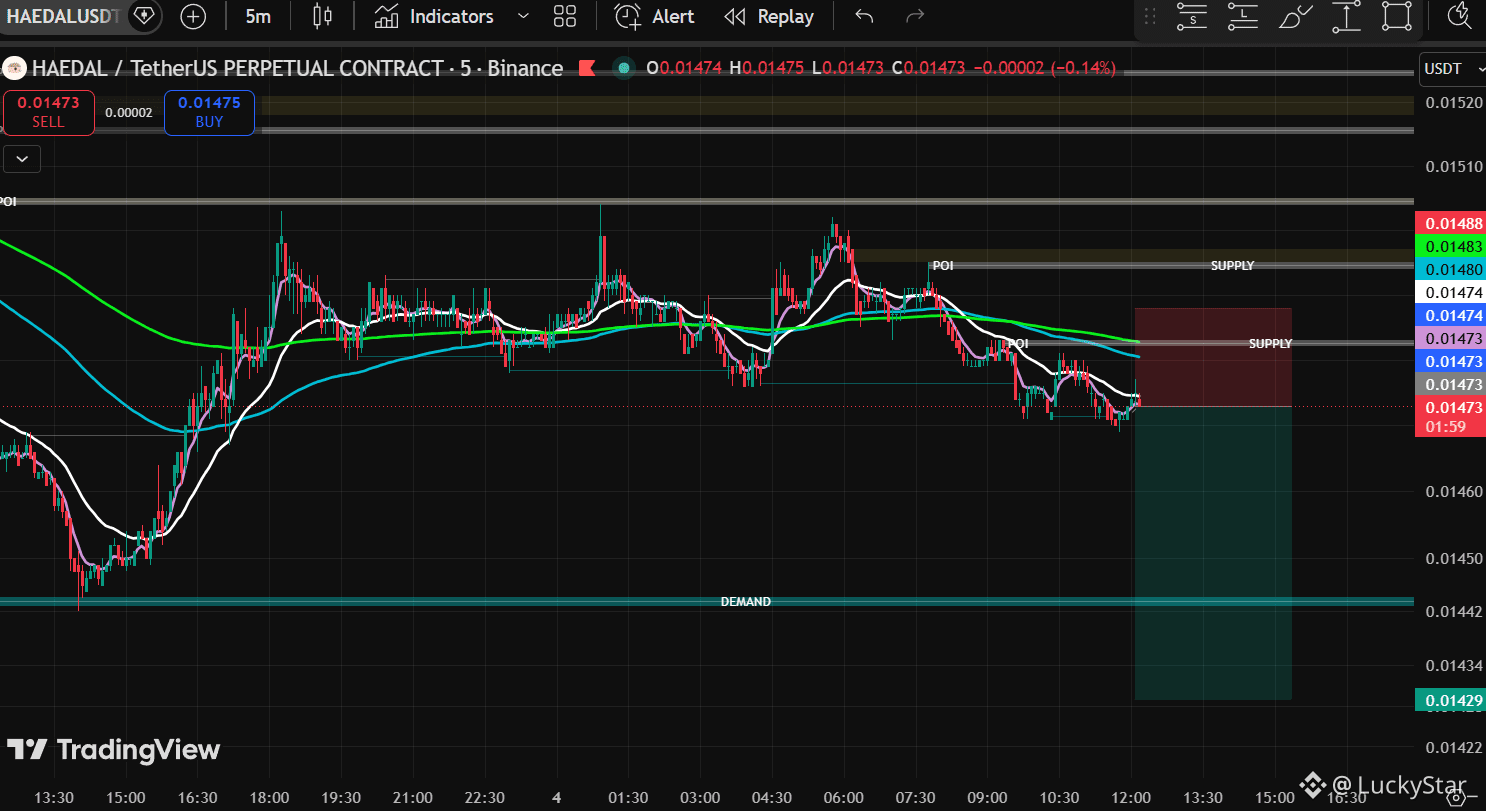Click the teal 0.01429 target price label

[x=1451, y=700]
